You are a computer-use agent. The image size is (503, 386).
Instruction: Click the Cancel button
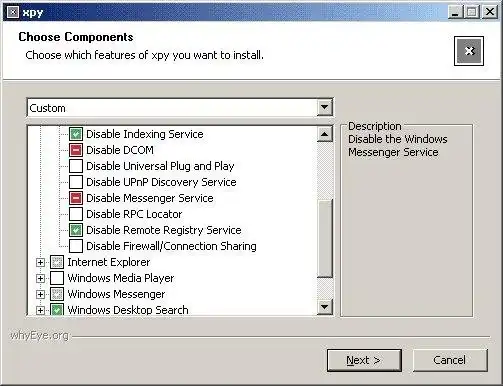click(450, 360)
